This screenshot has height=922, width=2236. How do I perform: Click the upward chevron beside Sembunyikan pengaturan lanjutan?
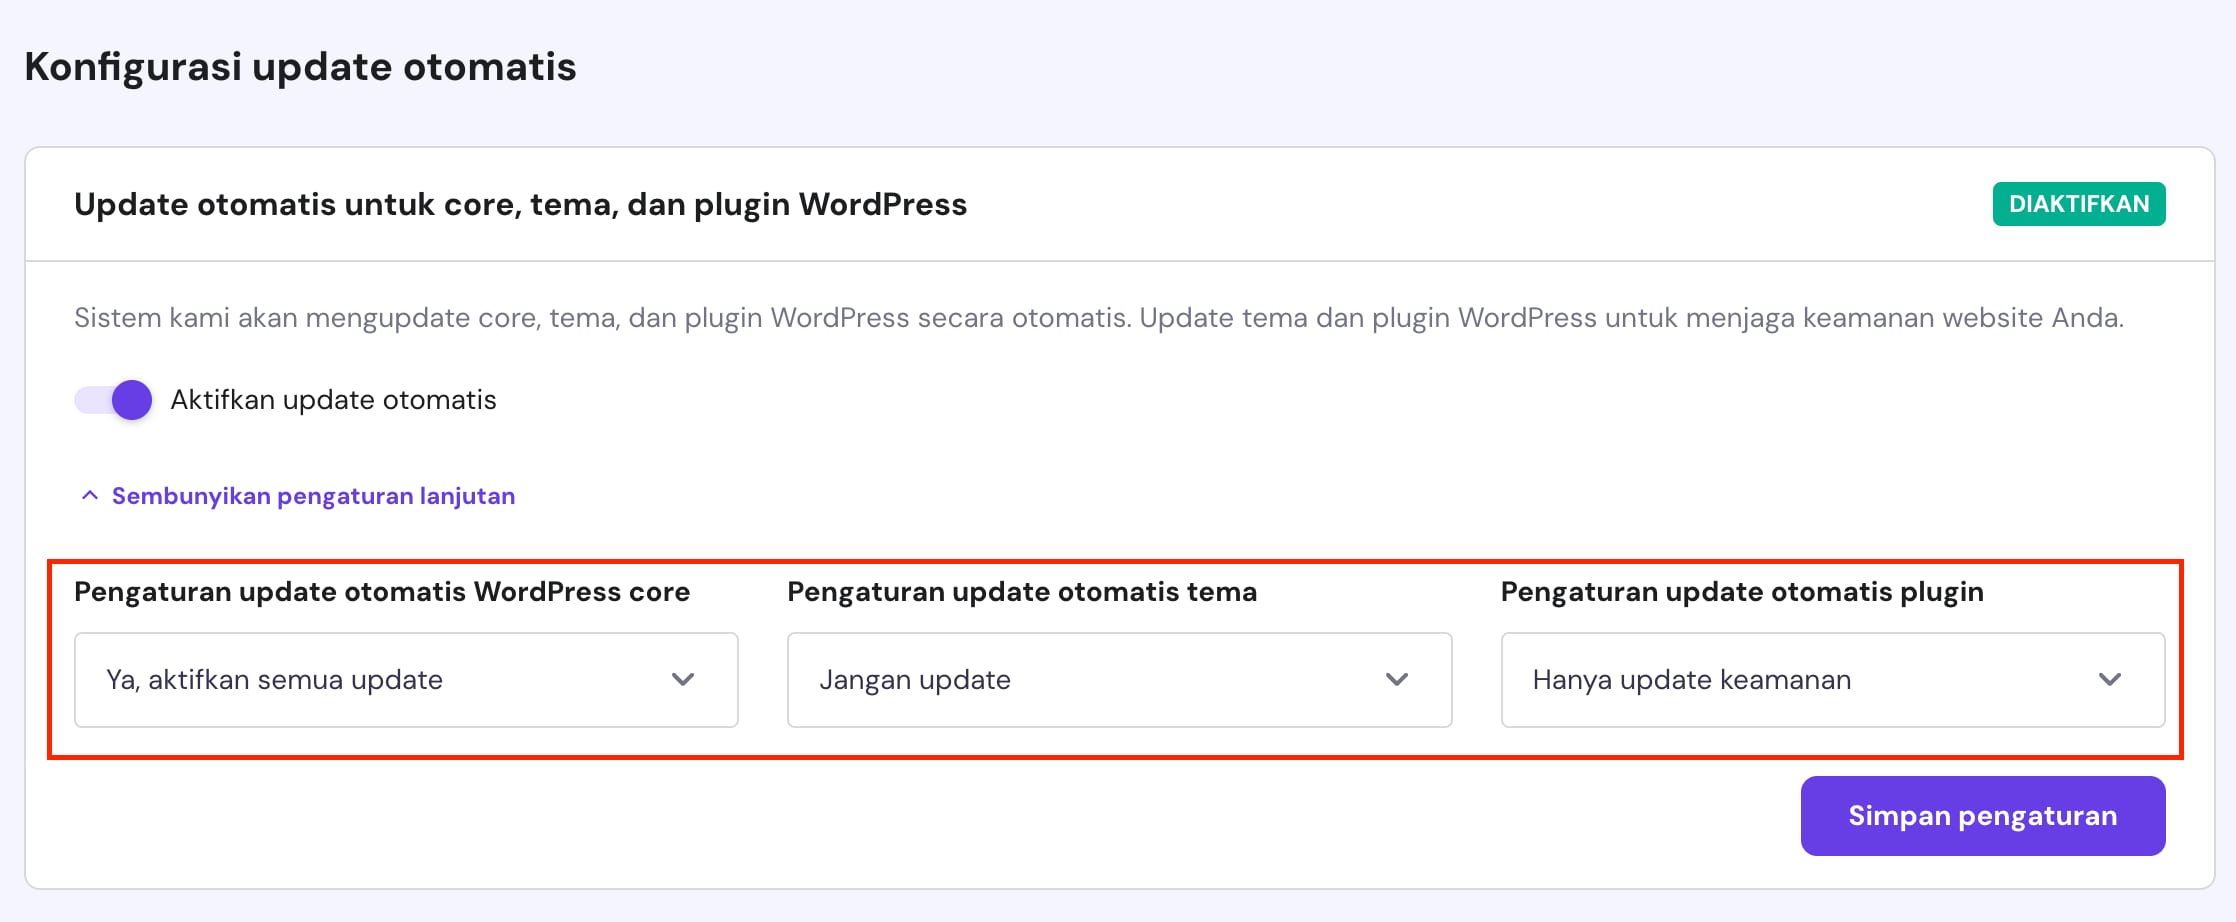click(90, 496)
